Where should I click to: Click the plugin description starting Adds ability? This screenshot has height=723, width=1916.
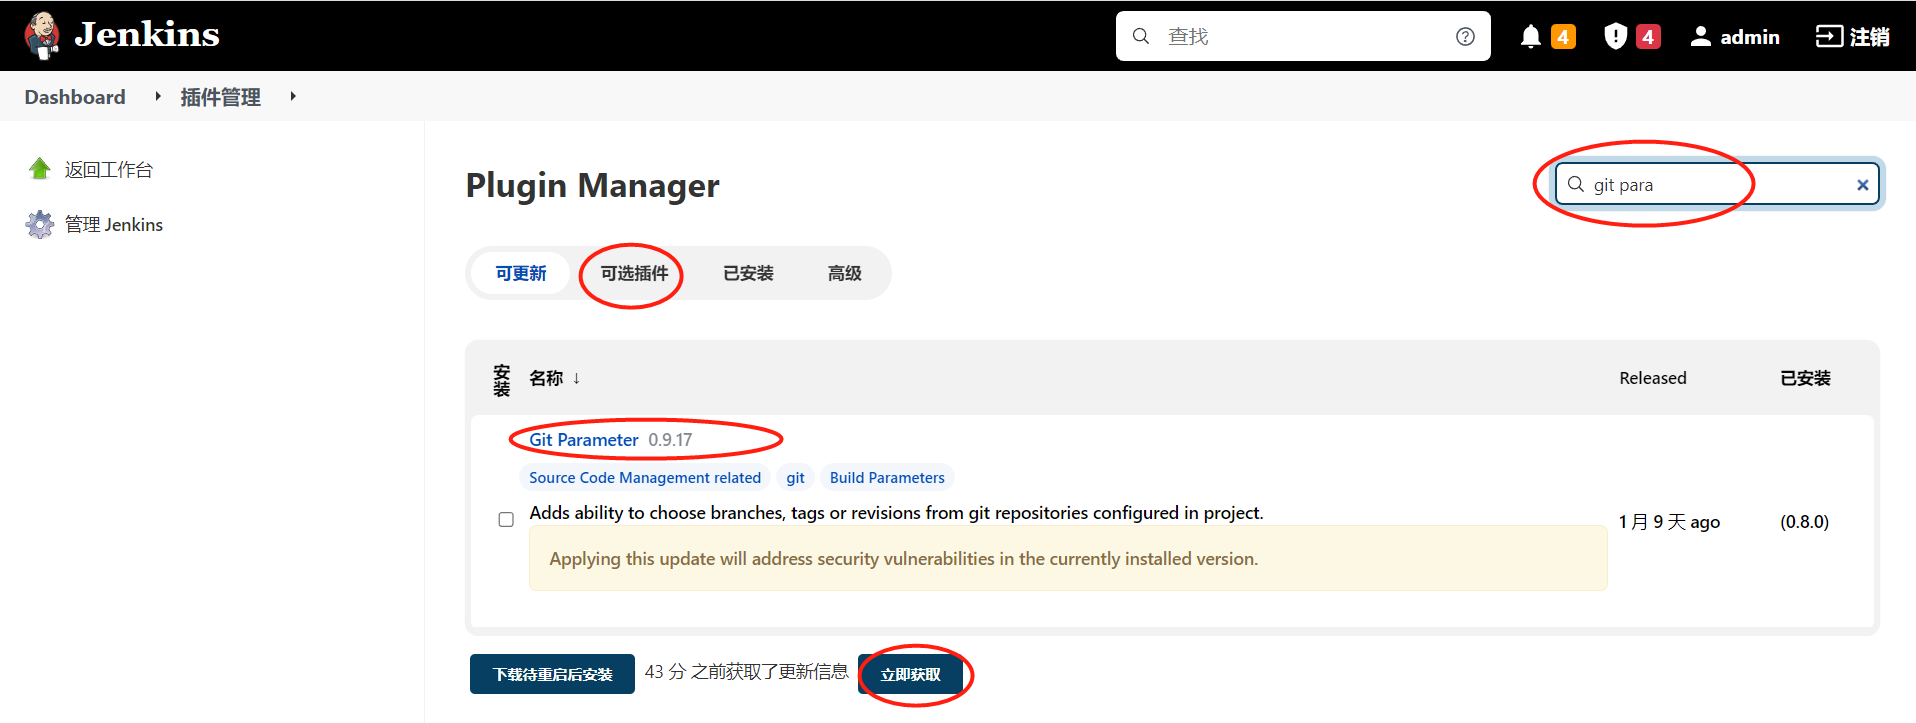pos(896,513)
